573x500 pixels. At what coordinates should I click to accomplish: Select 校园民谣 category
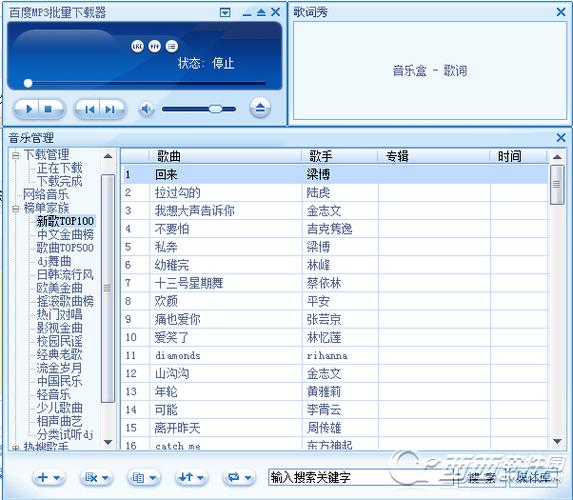click(59, 341)
